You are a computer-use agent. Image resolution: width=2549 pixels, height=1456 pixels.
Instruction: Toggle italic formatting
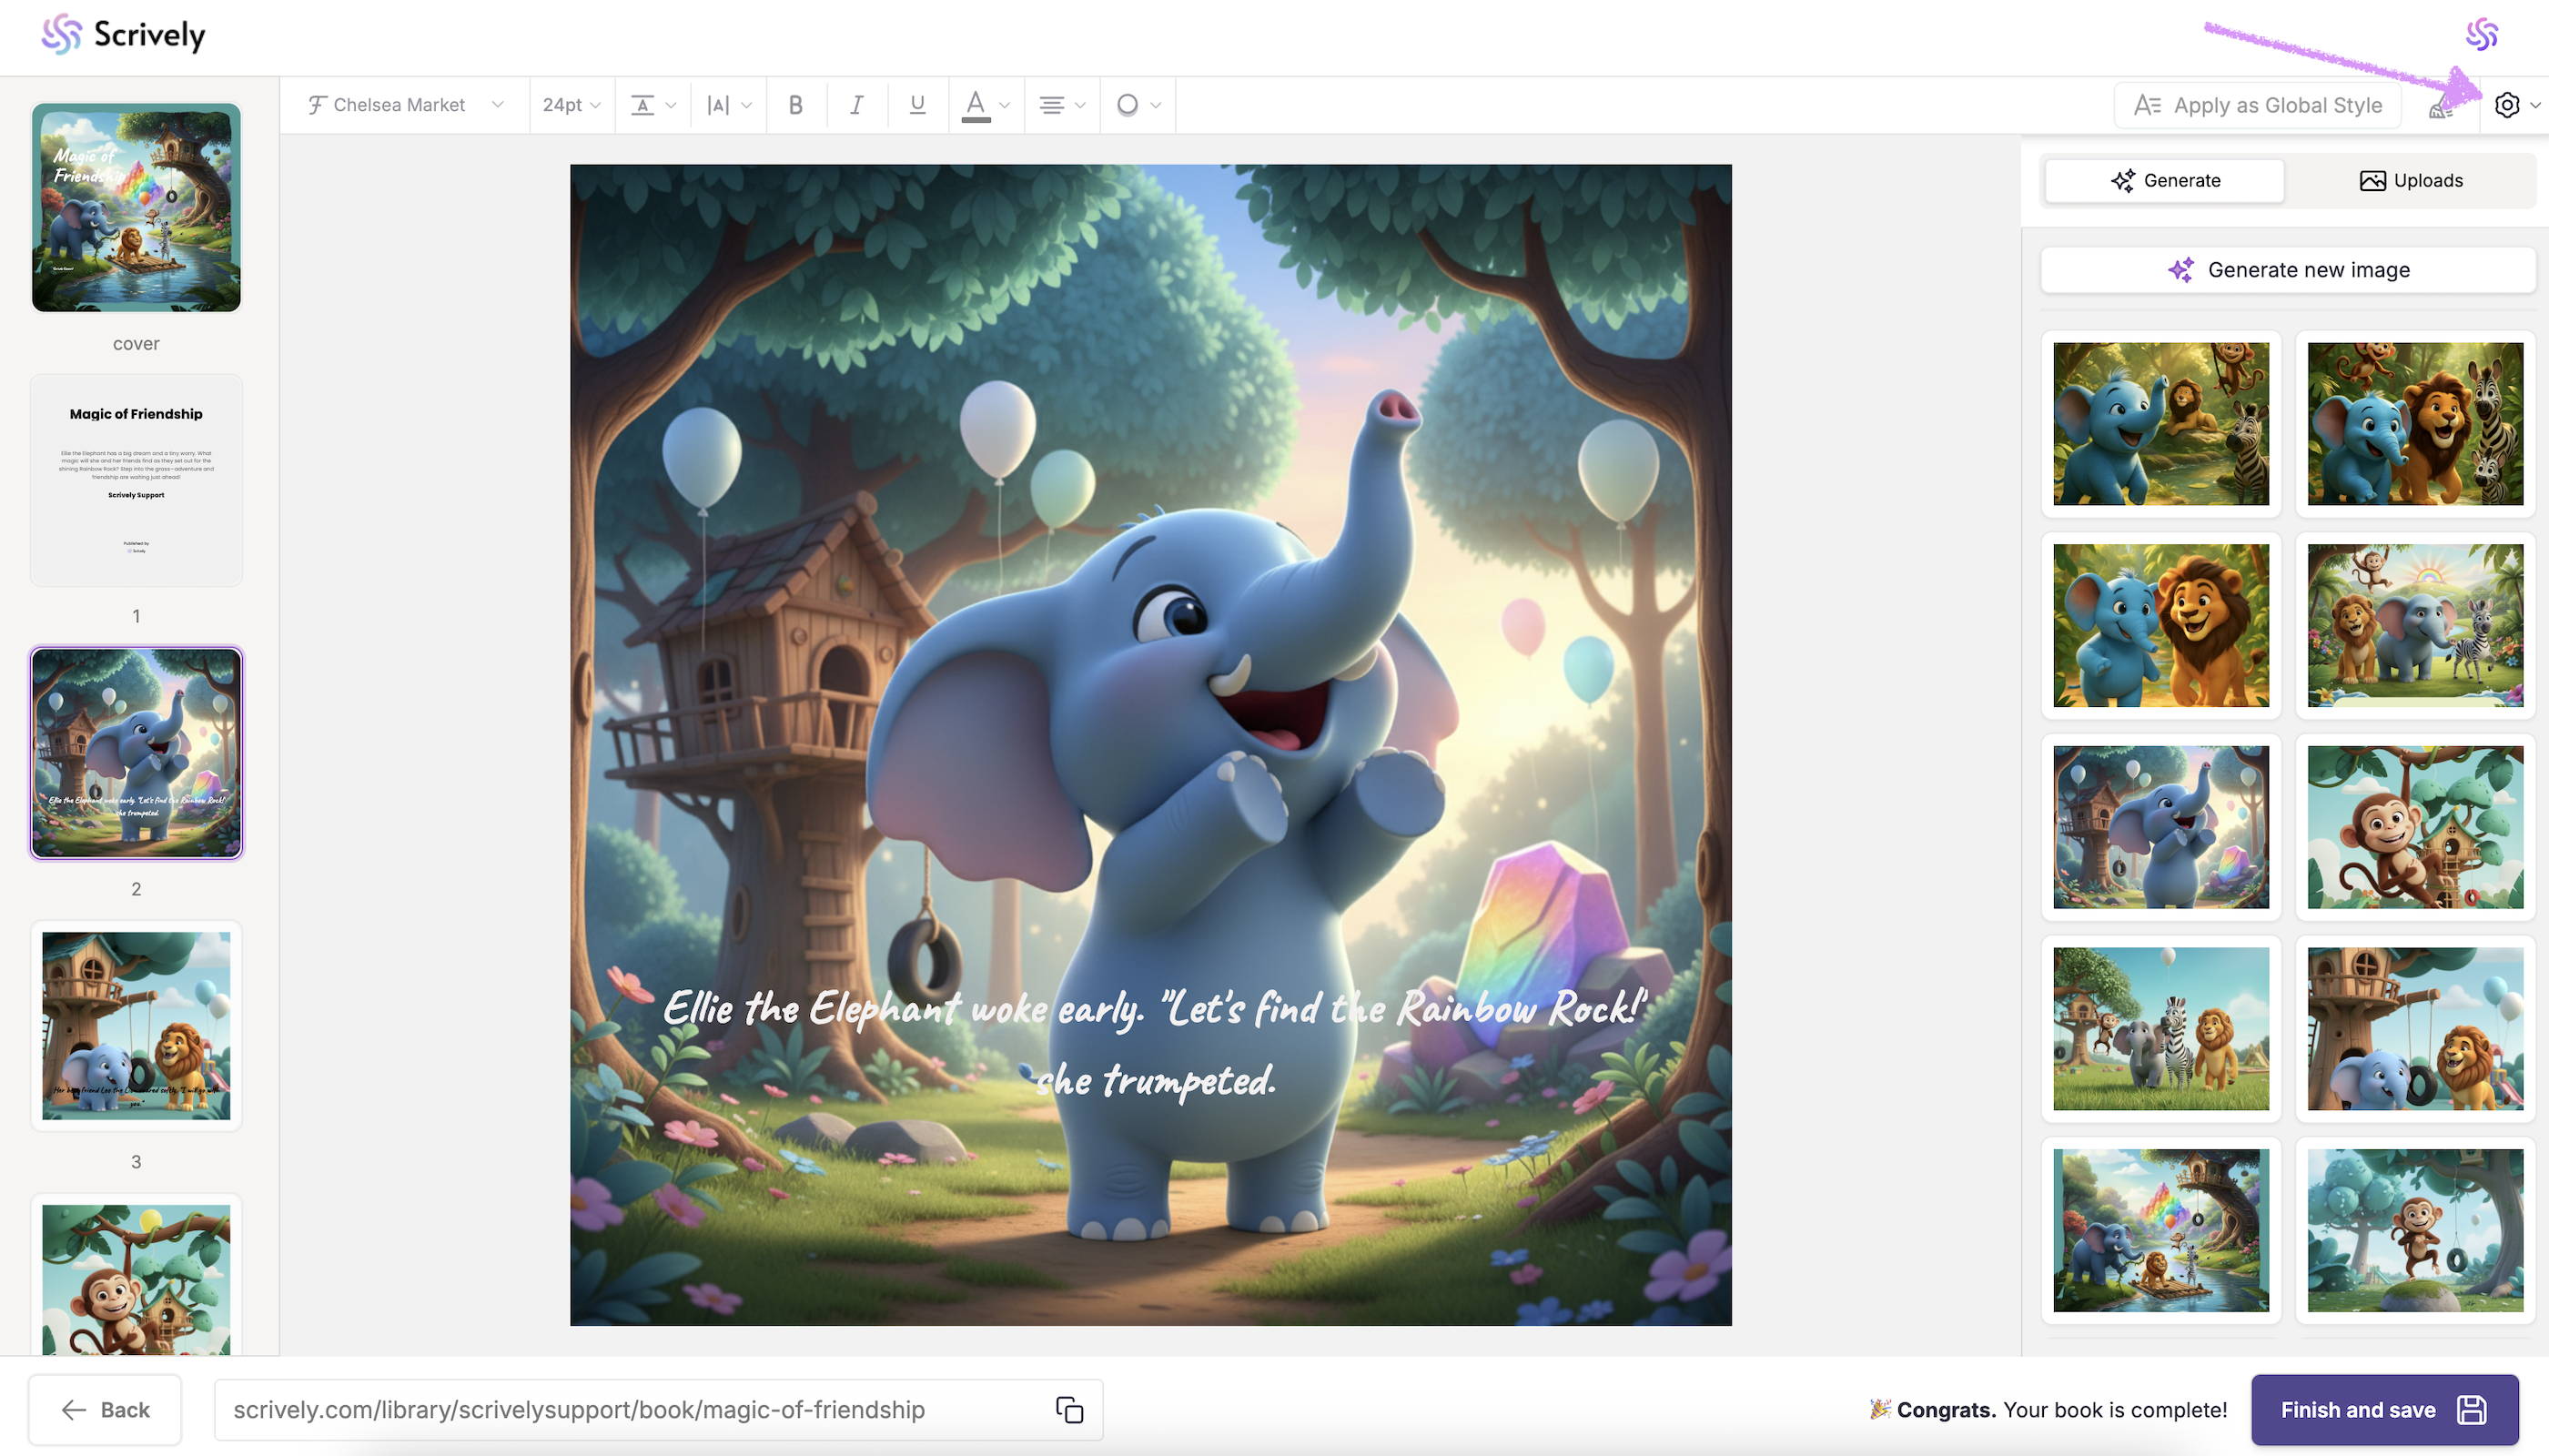856,105
